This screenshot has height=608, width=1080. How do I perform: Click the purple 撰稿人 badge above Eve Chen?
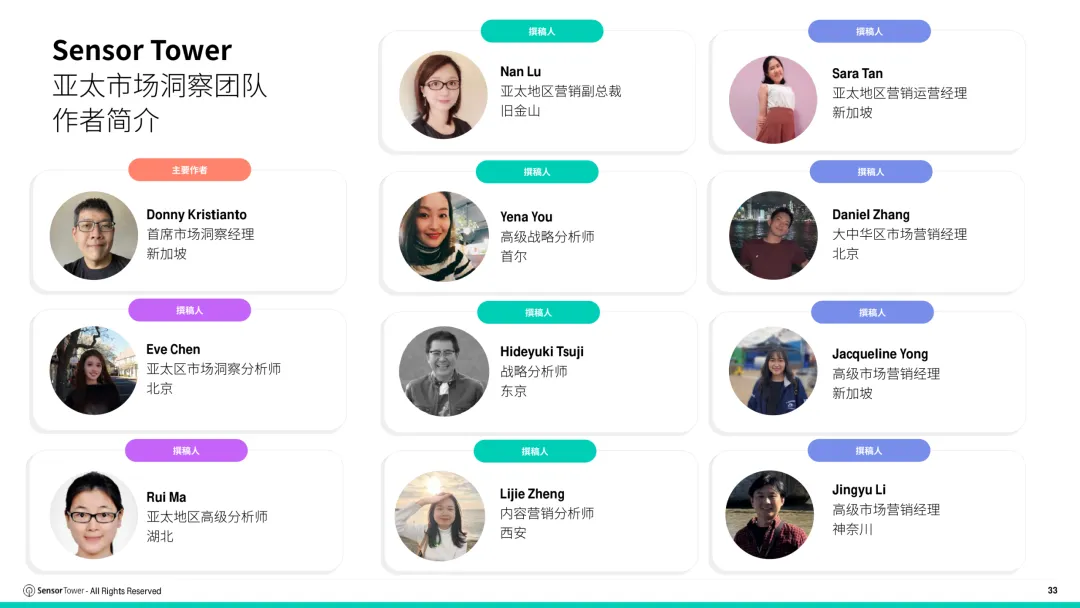coord(189,310)
